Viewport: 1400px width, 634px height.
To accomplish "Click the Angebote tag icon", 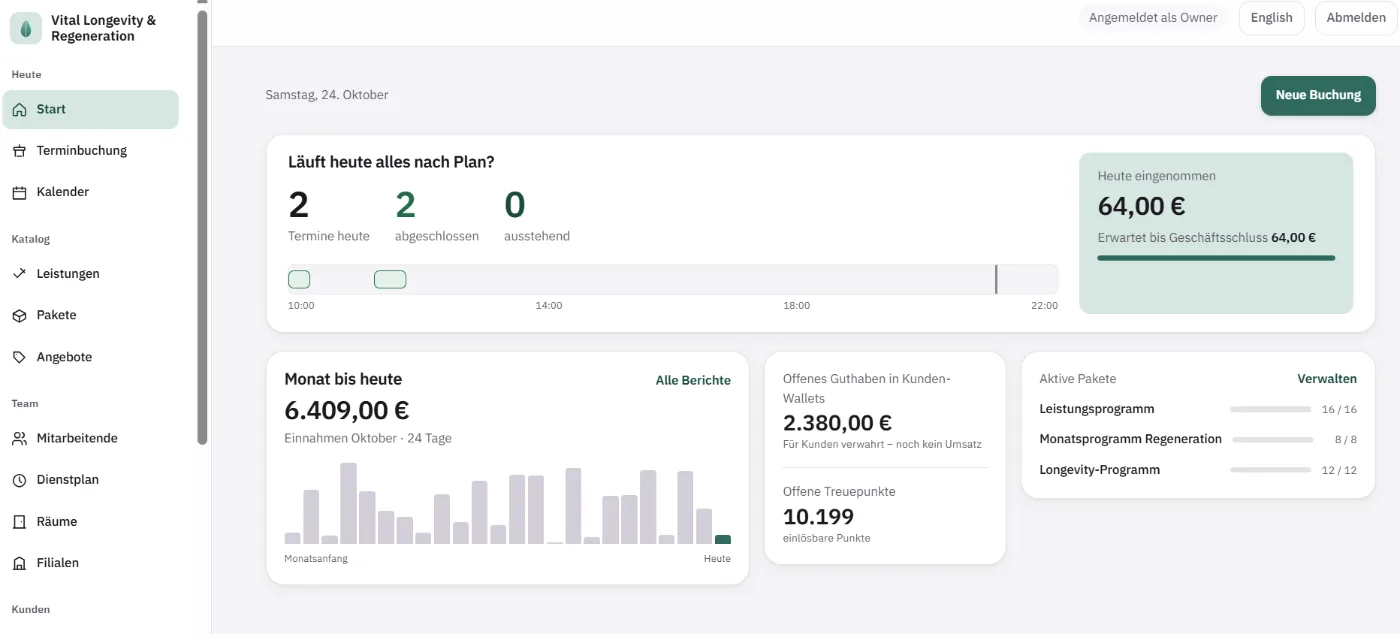I will pyautogui.click(x=19, y=357).
